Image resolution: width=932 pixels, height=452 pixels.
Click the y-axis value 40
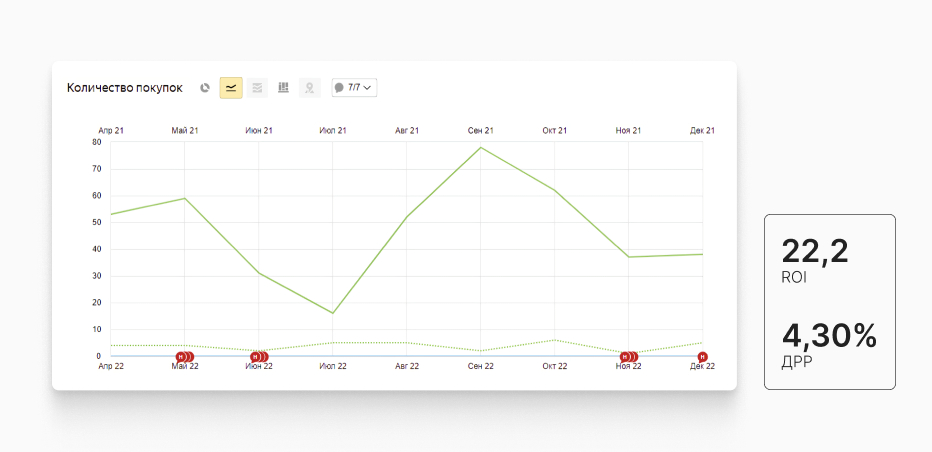[x=97, y=249]
